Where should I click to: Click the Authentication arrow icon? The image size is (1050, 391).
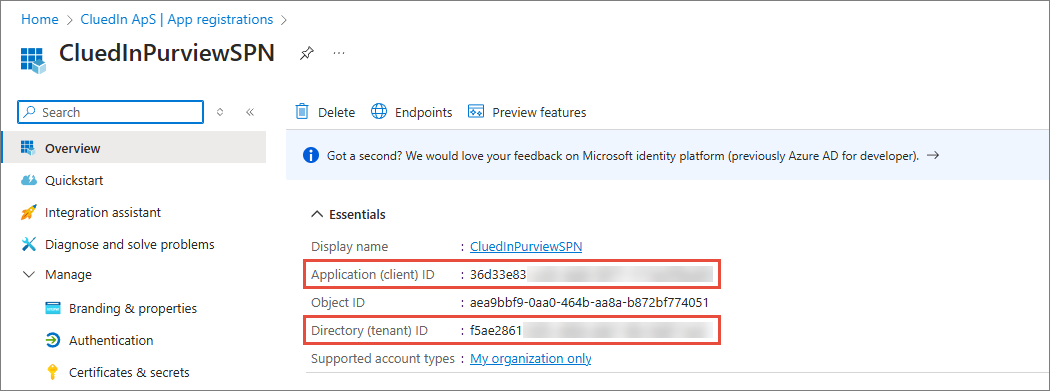click(x=53, y=340)
